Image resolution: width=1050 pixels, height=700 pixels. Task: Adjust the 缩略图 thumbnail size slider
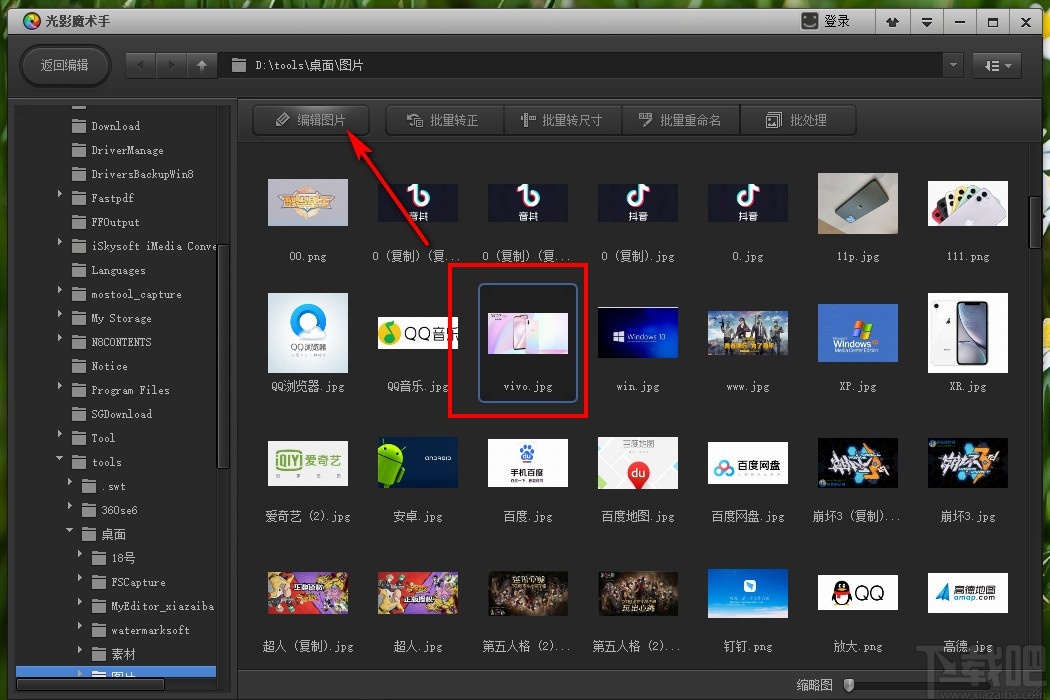click(x=849, y=685)
